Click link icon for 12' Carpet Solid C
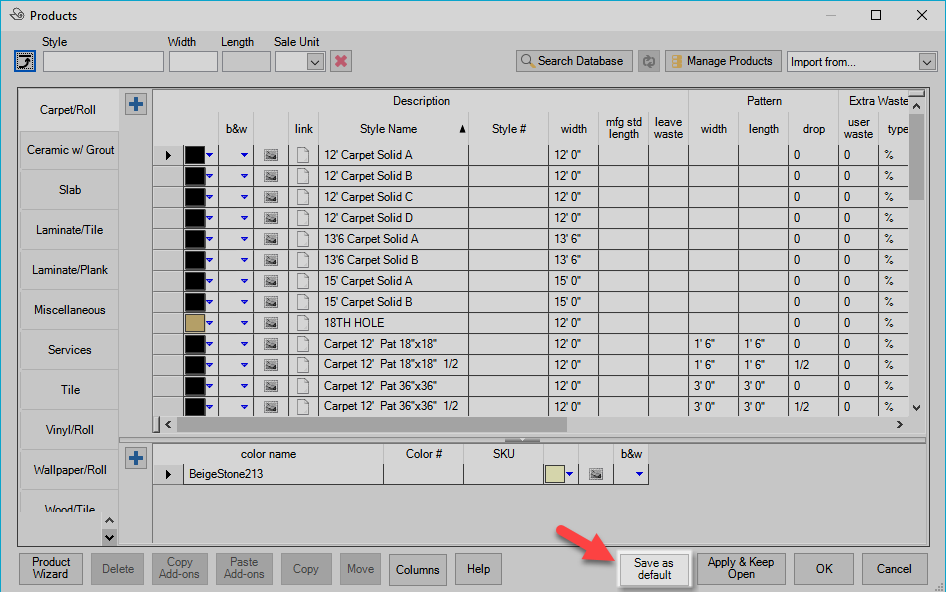 coord(303,197)
